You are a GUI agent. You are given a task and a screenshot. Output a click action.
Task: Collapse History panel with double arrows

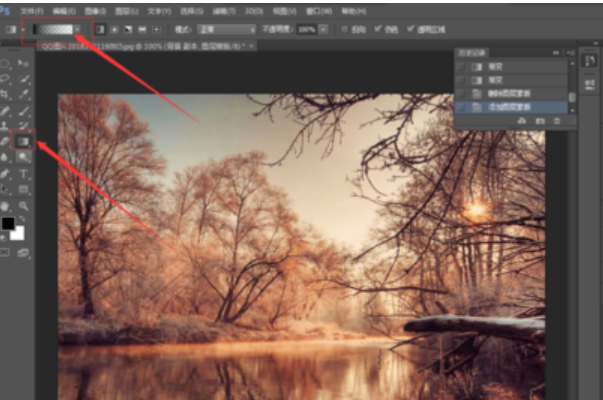pyautogui.click(x=556, y=53)
